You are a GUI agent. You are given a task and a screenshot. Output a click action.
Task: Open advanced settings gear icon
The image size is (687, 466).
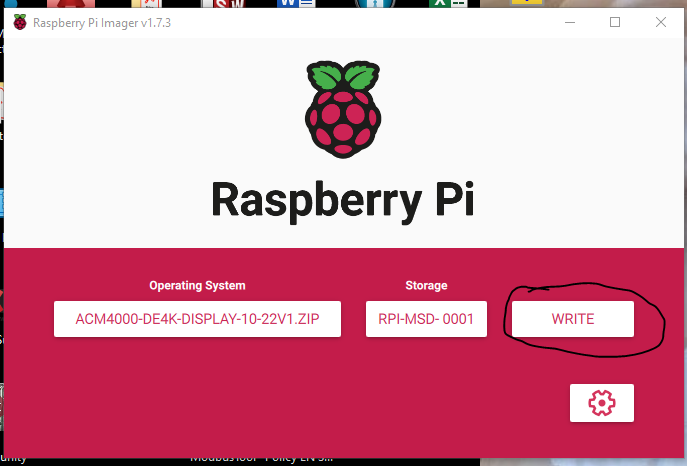point(602,403)
